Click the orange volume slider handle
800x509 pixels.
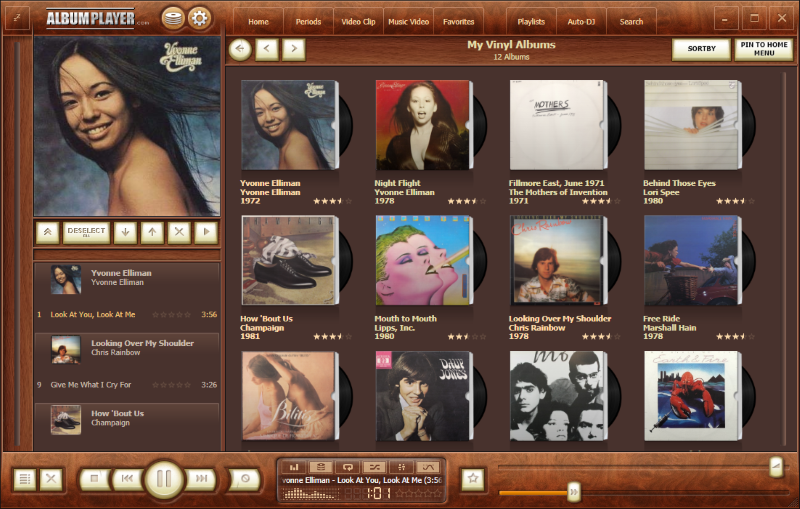point(573,491)
